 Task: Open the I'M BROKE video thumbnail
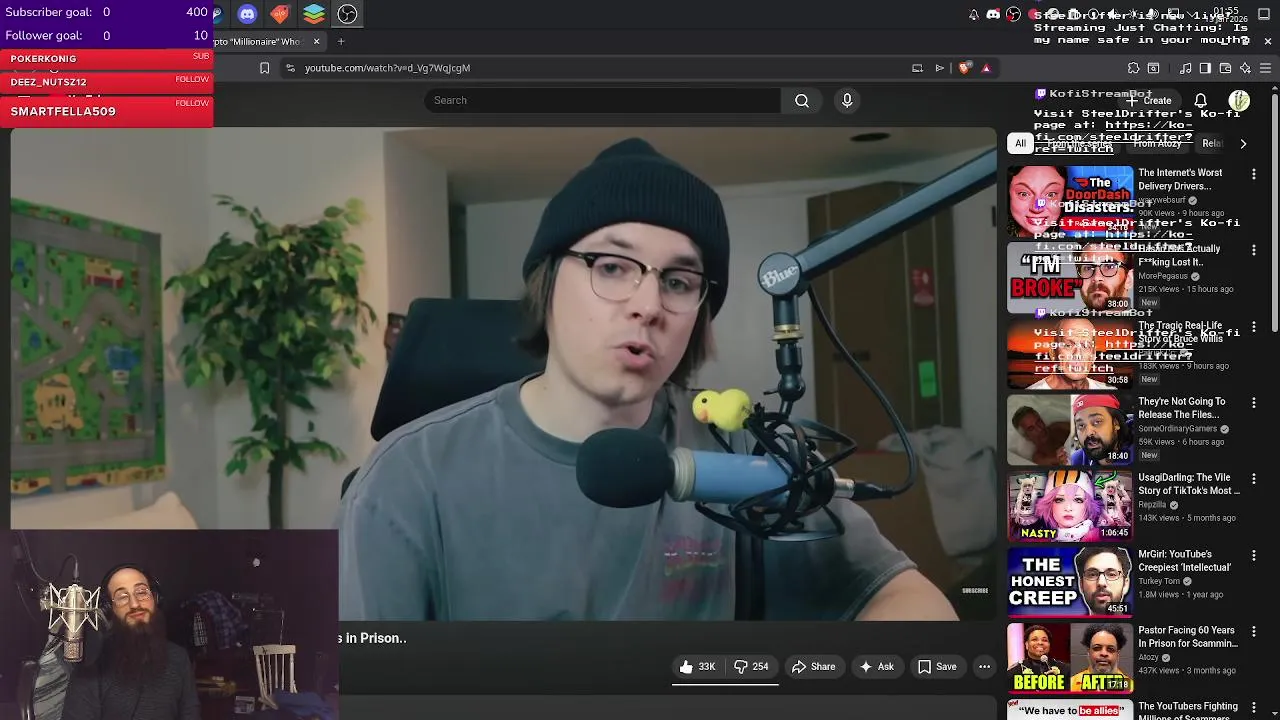1070,277
